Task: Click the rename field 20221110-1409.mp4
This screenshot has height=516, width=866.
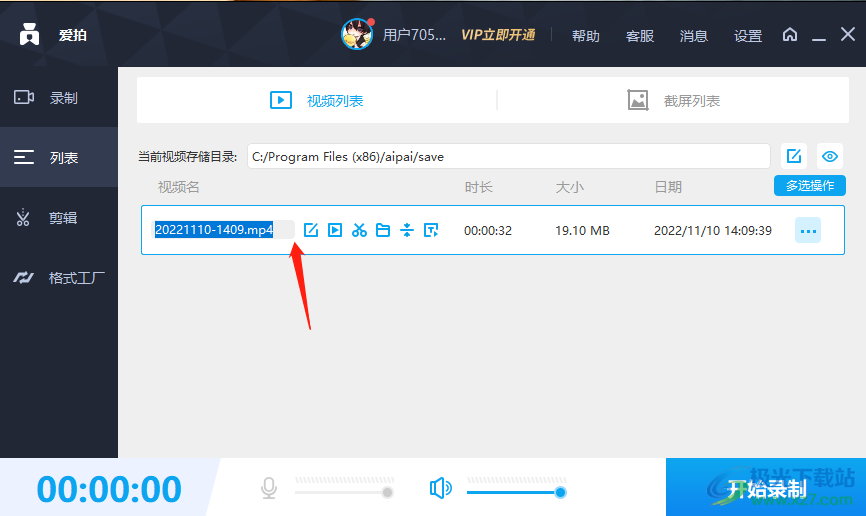Action: click(223, 229)
